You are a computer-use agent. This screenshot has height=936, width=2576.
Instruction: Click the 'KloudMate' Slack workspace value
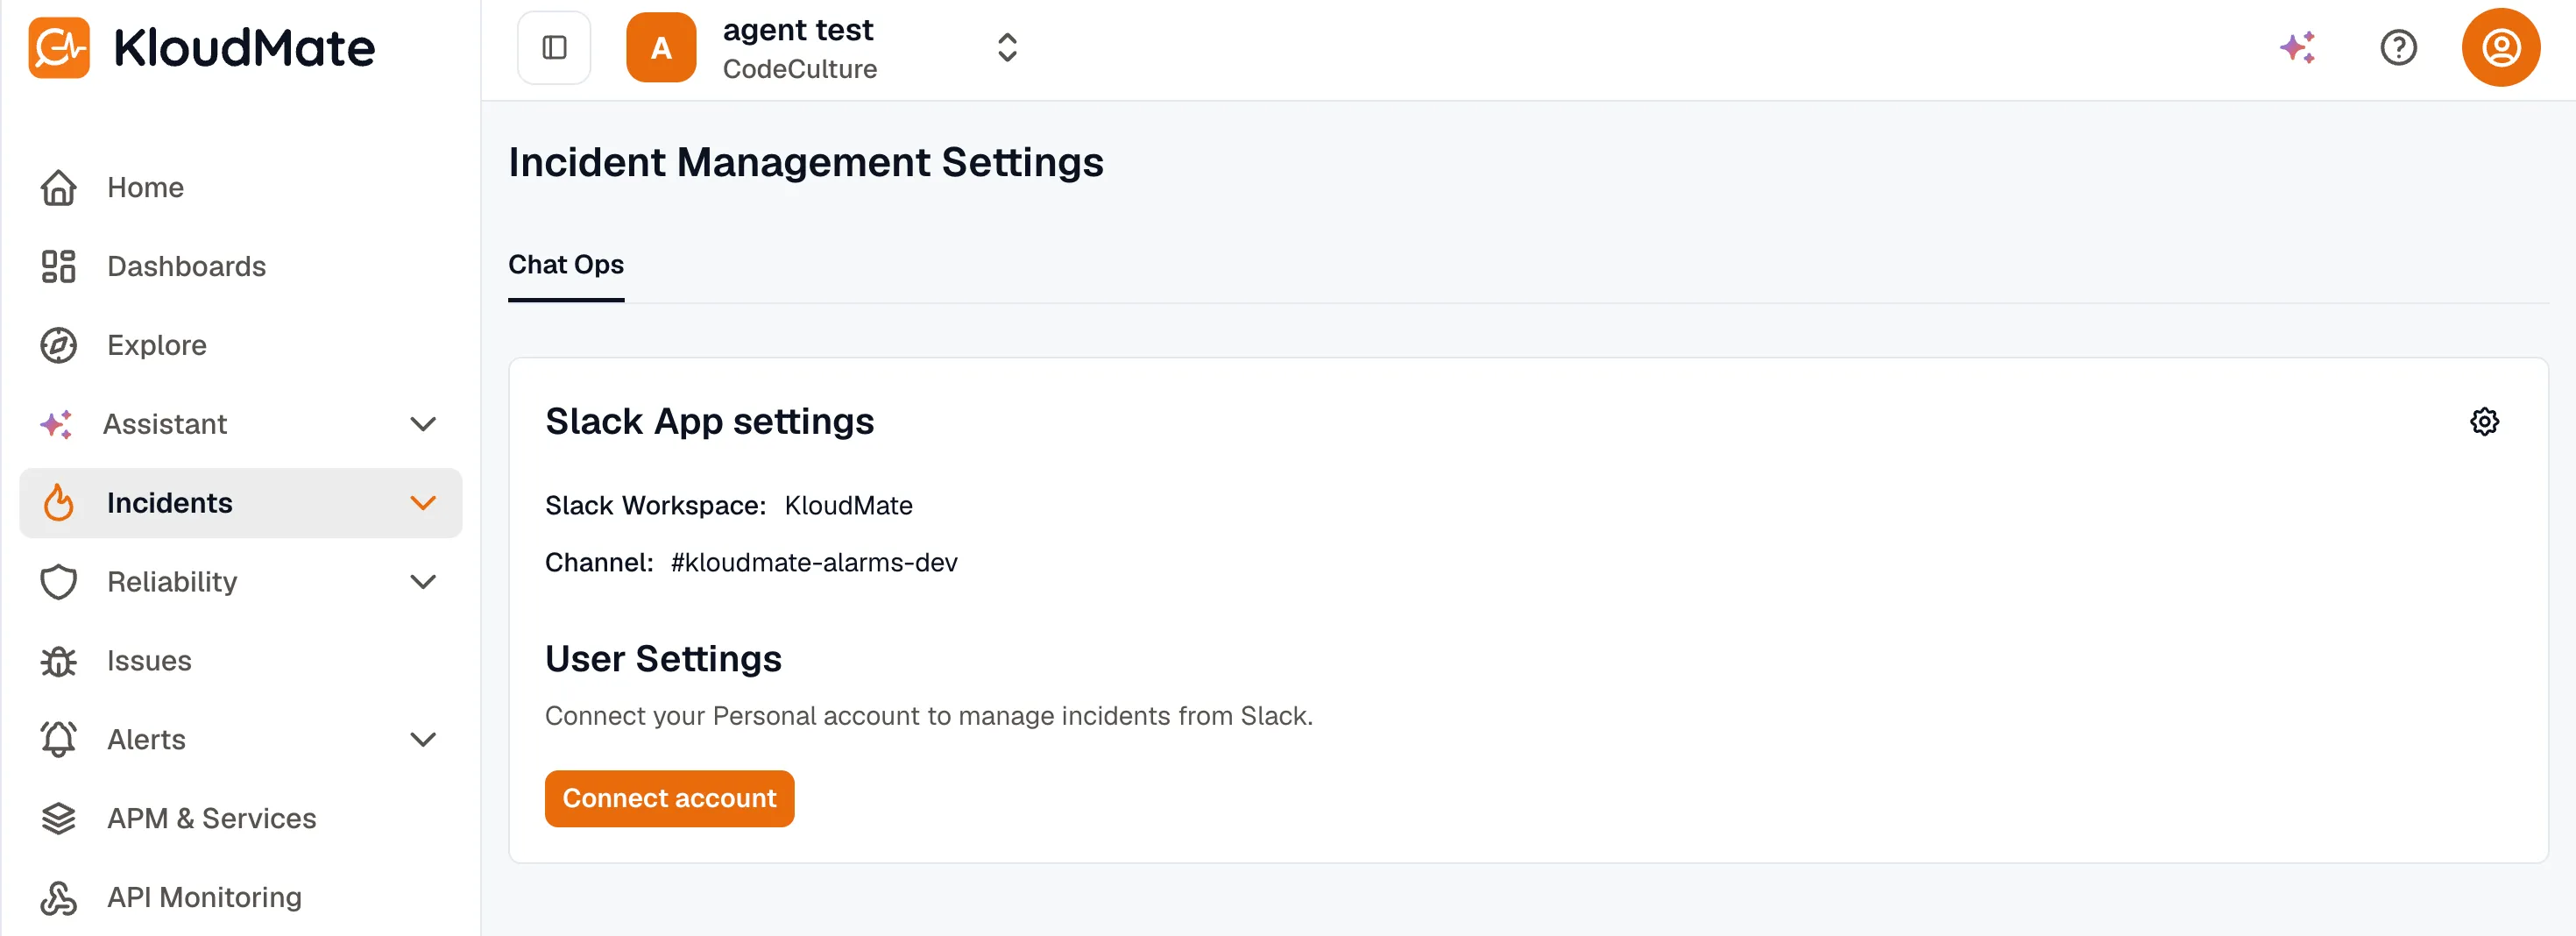[848, 506]
